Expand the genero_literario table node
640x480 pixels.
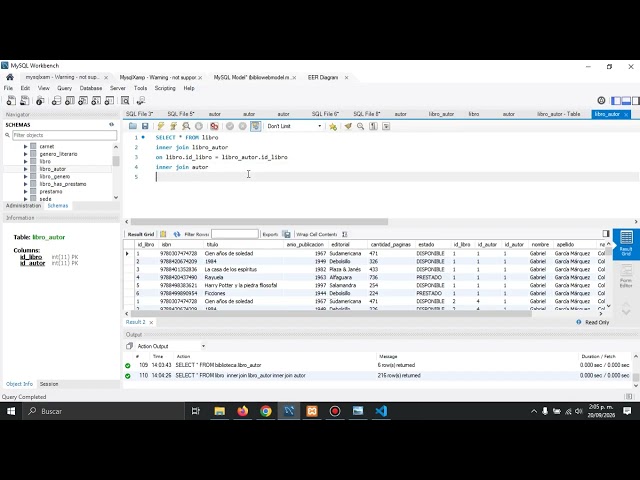tap(25, 154)
